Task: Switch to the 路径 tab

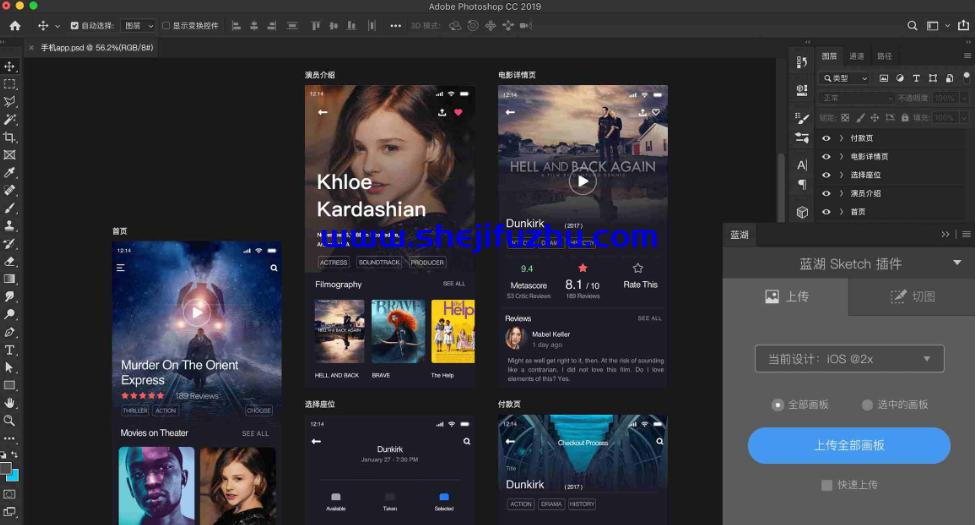Action: 884,56
